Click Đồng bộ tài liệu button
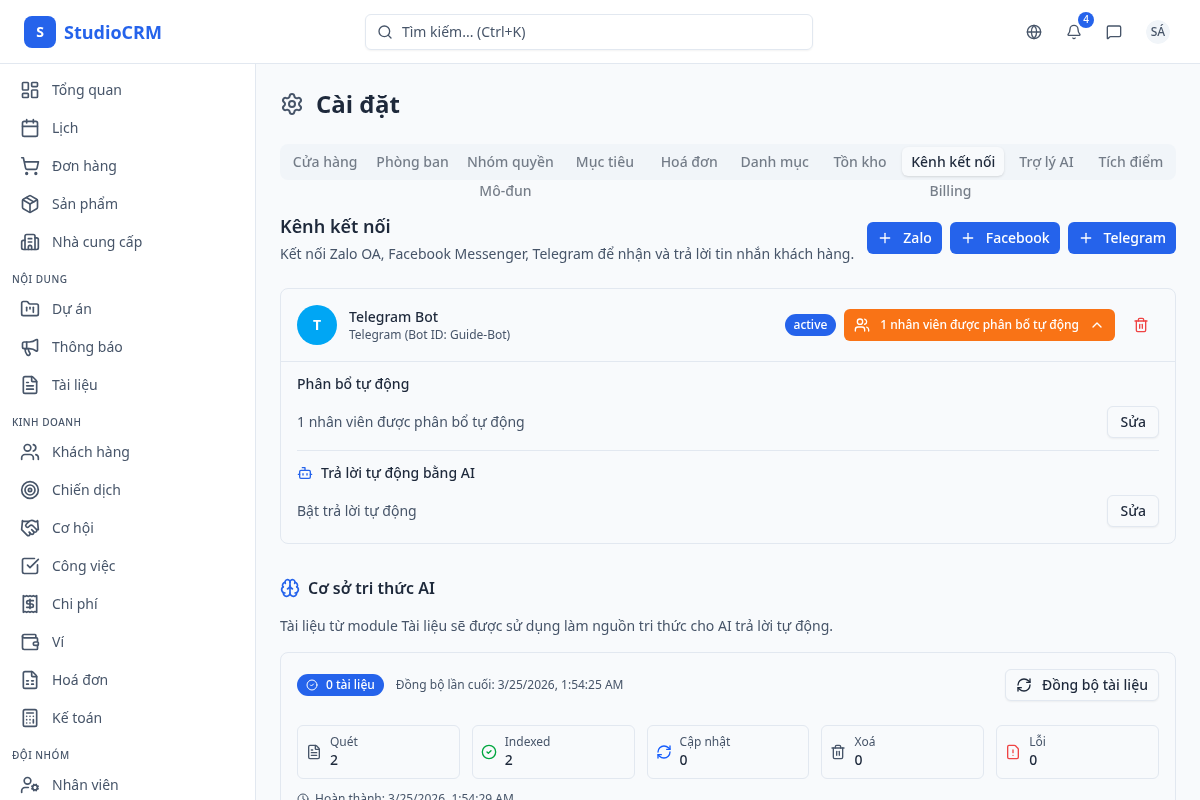1200x800 pixels. coord(1081,685)
